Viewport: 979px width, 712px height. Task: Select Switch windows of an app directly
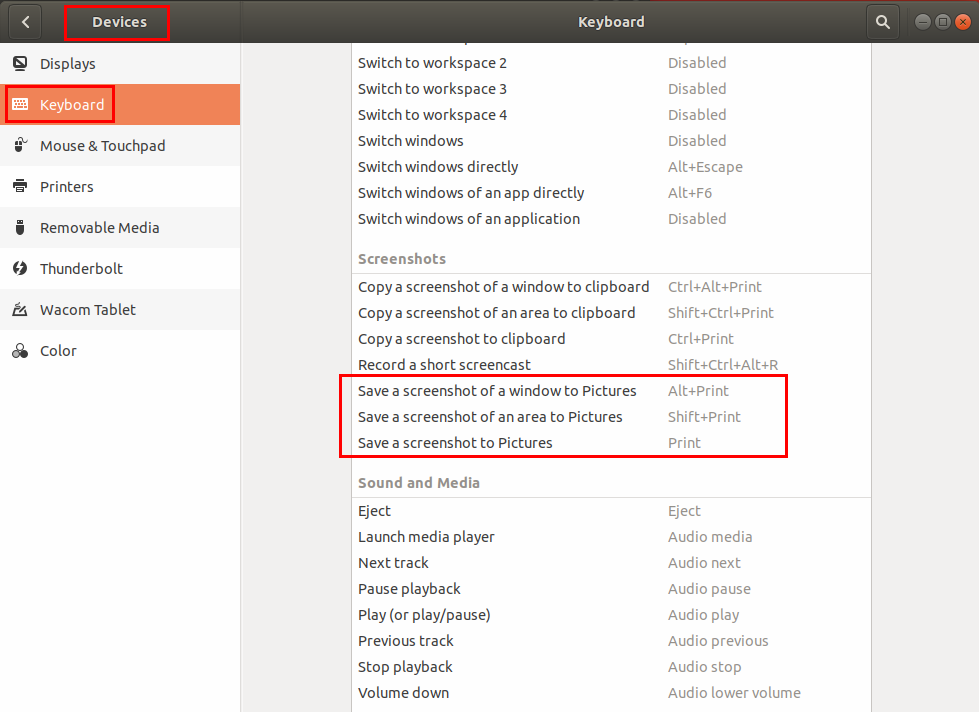pyautogui.click(x=611, y=193)
